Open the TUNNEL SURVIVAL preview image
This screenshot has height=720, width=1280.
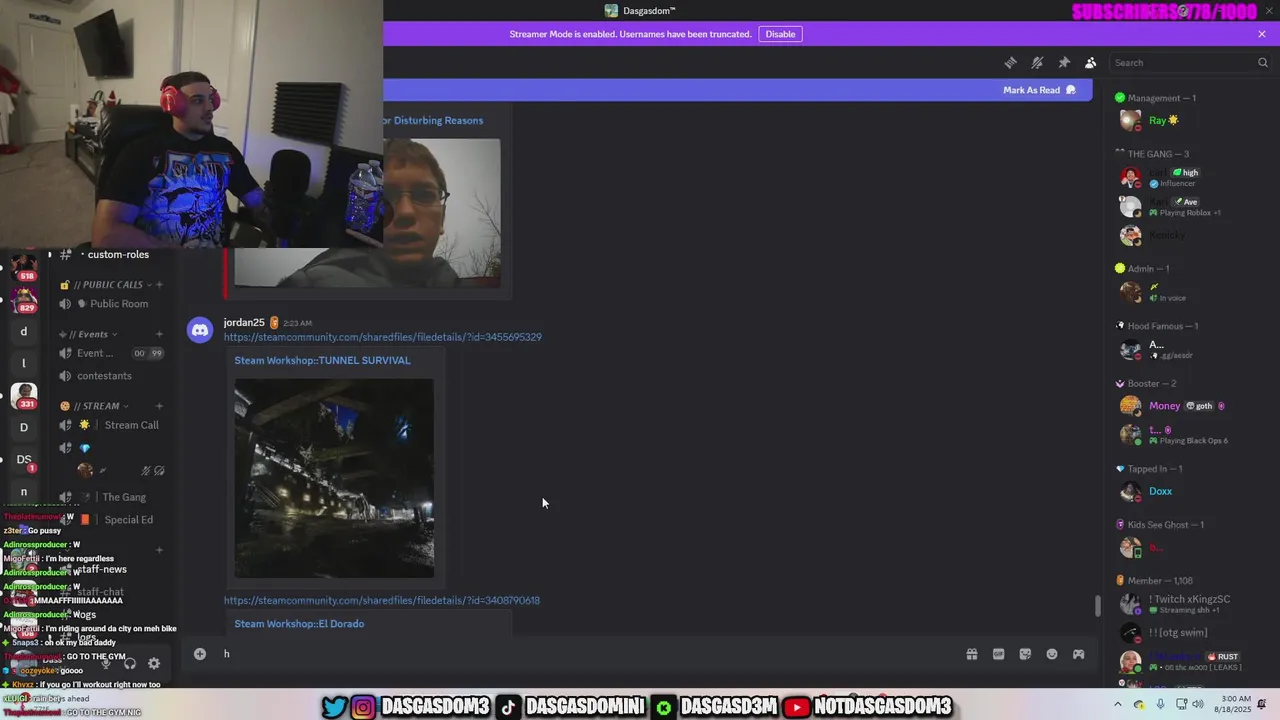tap(334, 478)
